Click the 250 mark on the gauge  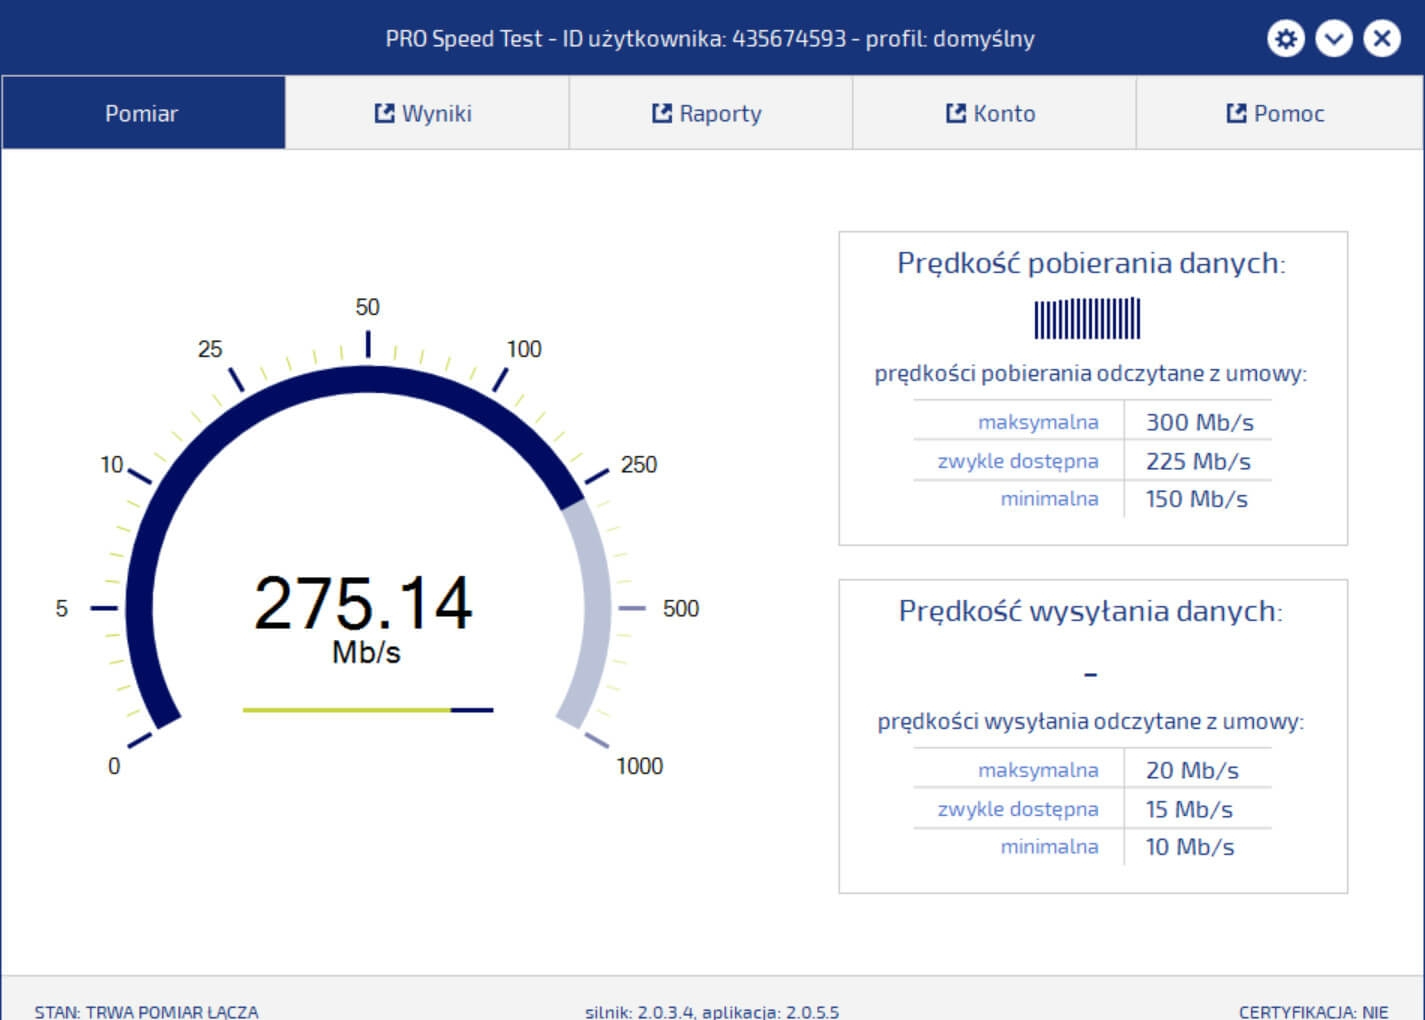point(638,464)
